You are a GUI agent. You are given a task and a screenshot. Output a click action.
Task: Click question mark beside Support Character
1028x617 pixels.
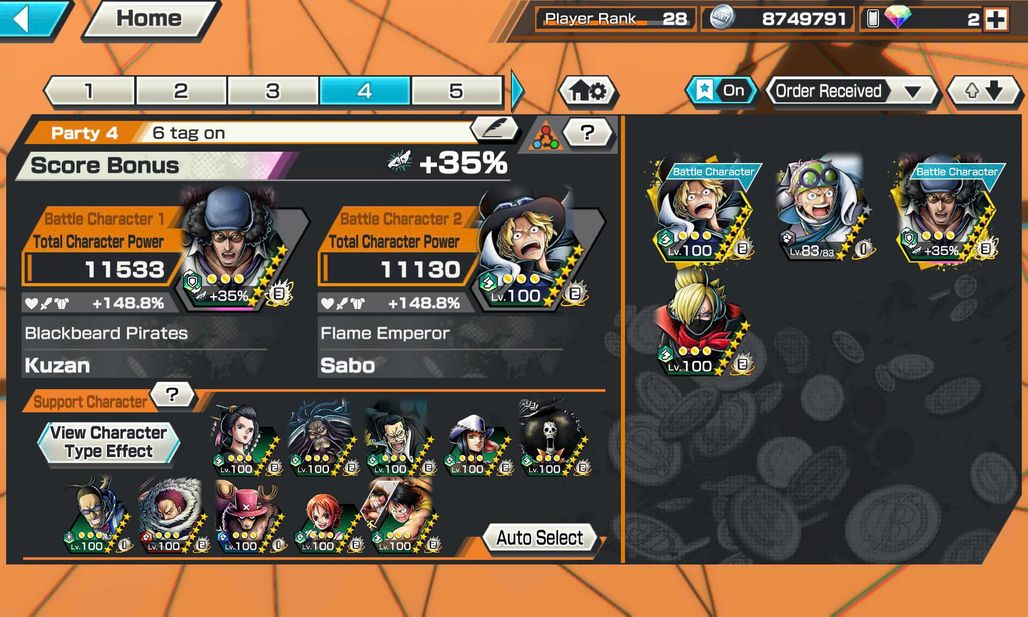coord(172,394)
